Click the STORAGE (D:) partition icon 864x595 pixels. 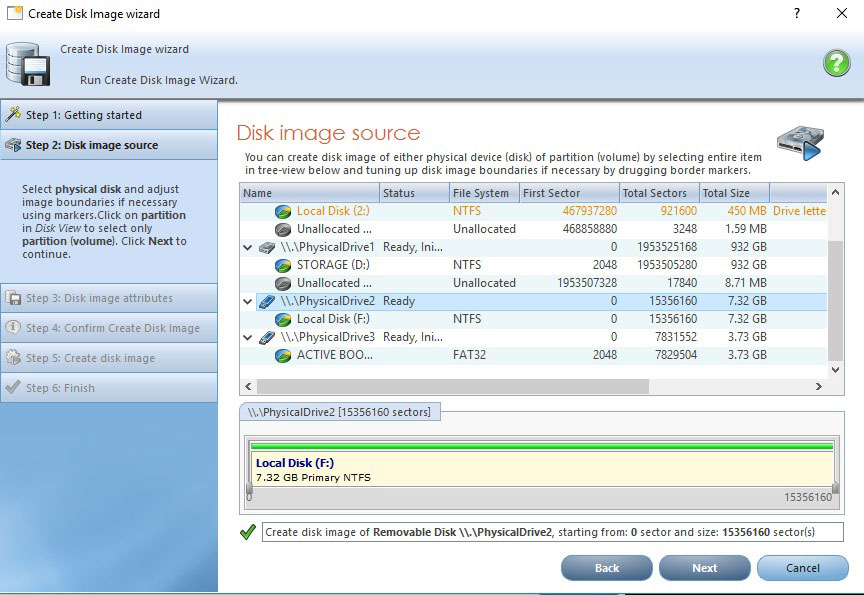click(x=284, y=264)
